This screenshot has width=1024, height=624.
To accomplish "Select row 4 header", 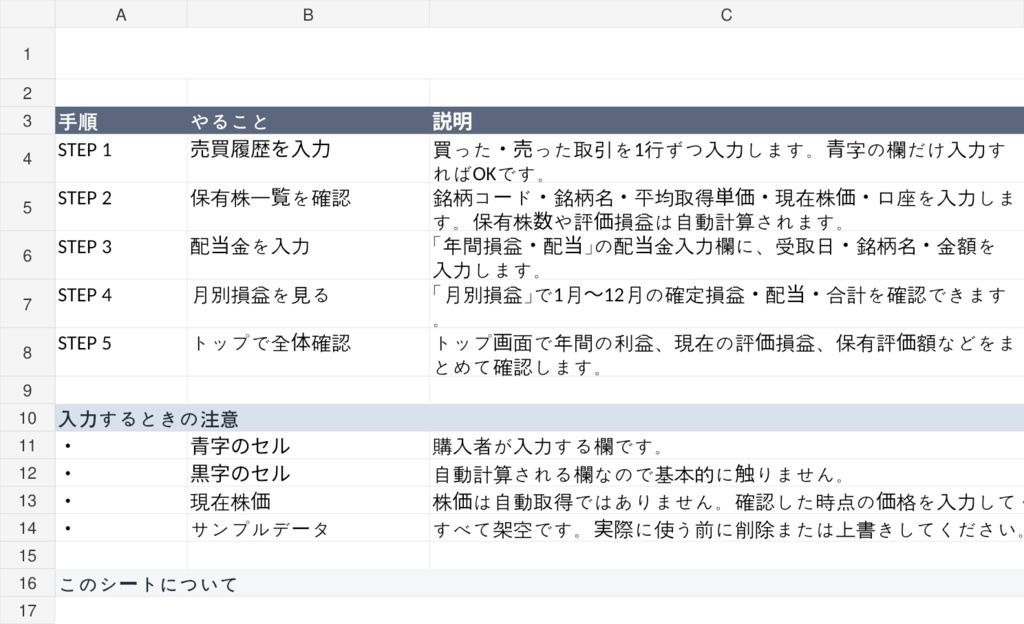I will (x=27, y=159).
